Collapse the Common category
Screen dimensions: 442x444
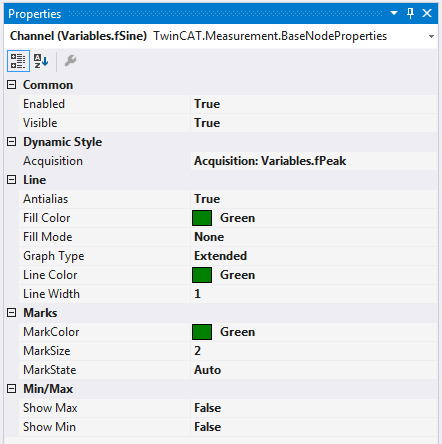coord(12,85)
